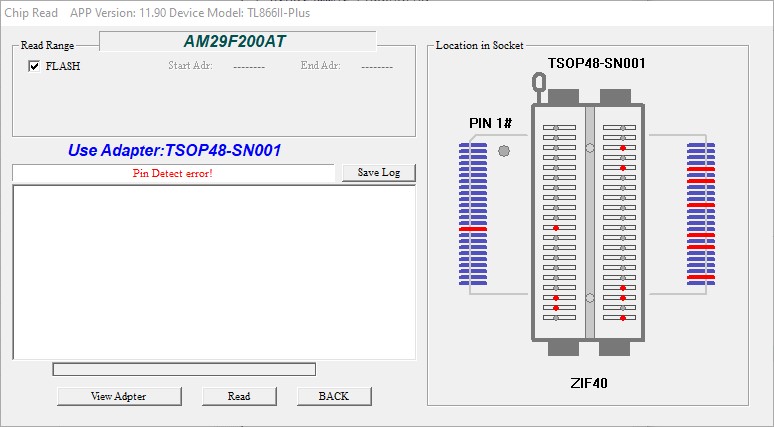Select the Pin Detect error! status field
This screenshot has height=427, width=774.
pos(173,173)
